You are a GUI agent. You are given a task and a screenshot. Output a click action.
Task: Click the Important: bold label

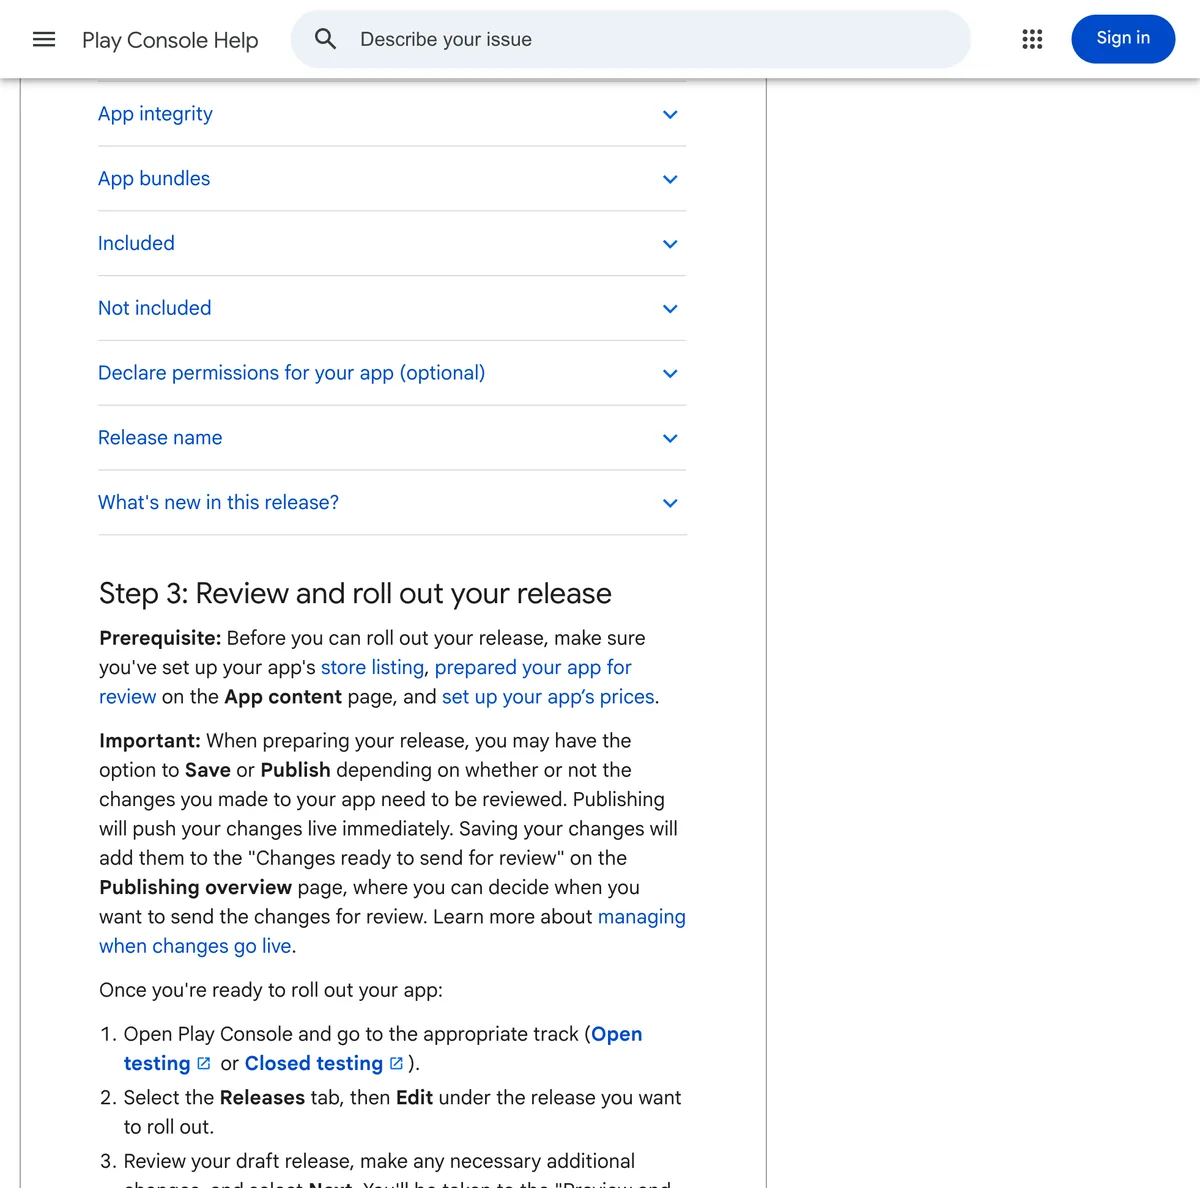pos(150,741)
